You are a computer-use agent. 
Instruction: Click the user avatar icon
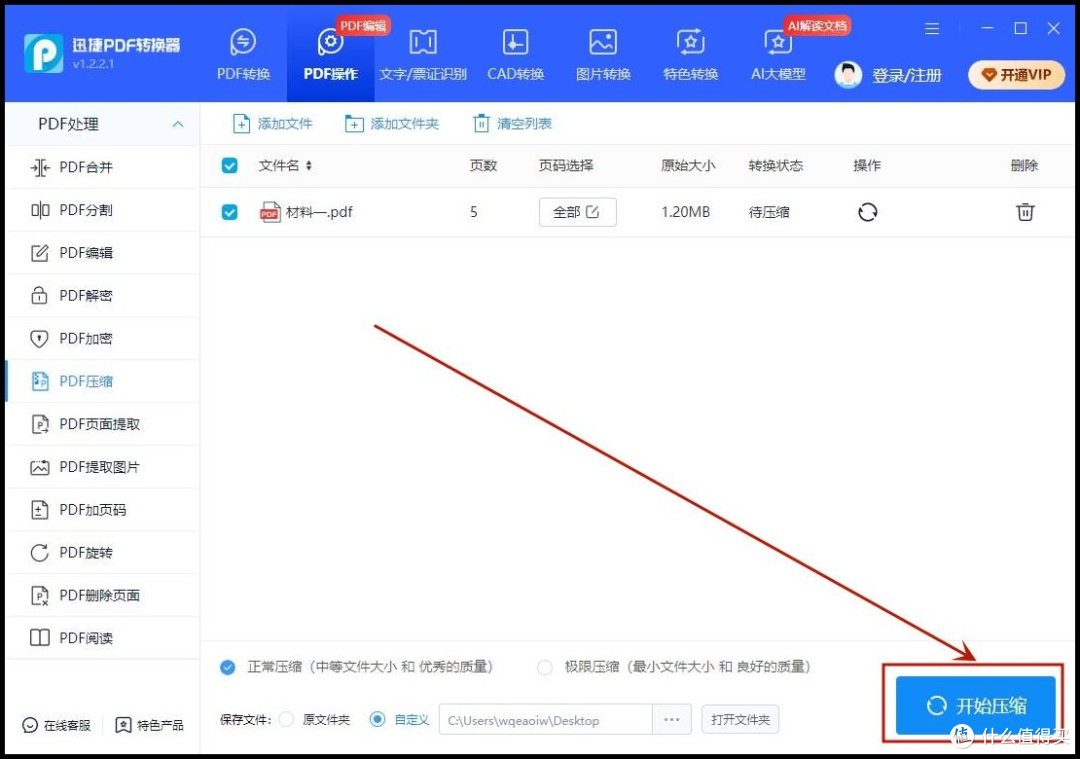(x=848, y=75)
